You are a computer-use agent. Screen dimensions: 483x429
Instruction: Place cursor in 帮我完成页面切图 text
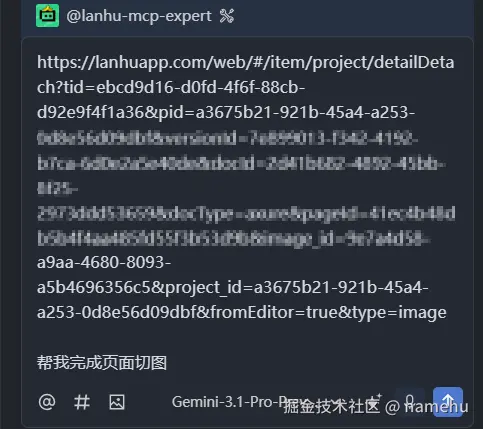tap(102, 363)
